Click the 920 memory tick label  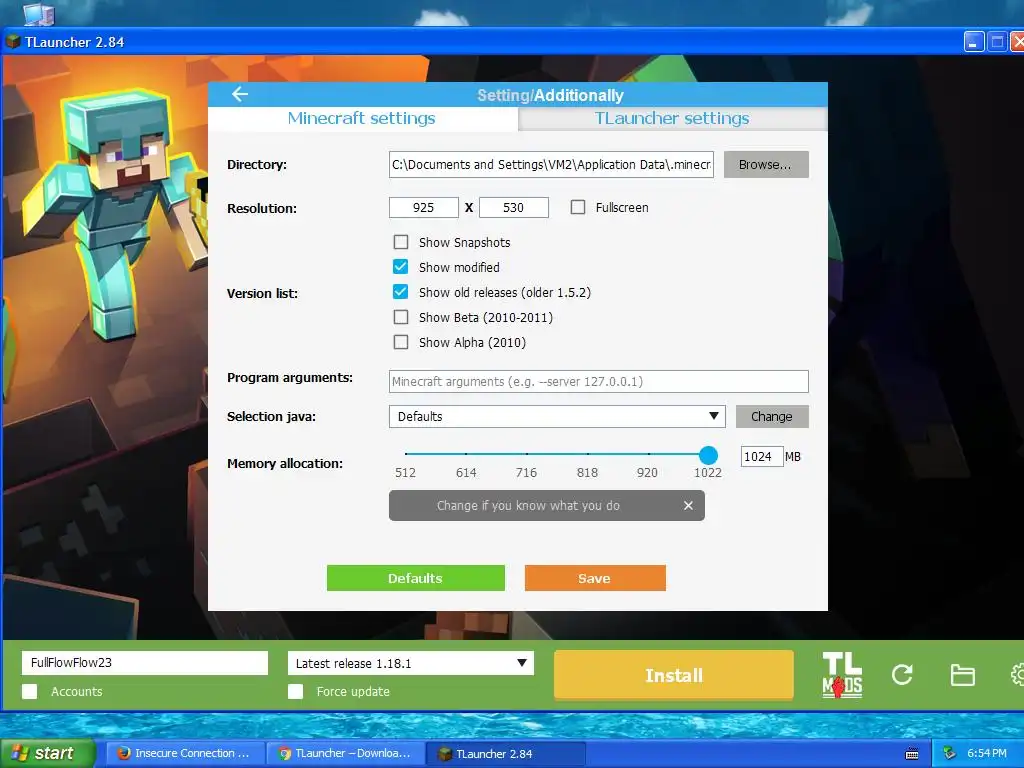(647, 473)
